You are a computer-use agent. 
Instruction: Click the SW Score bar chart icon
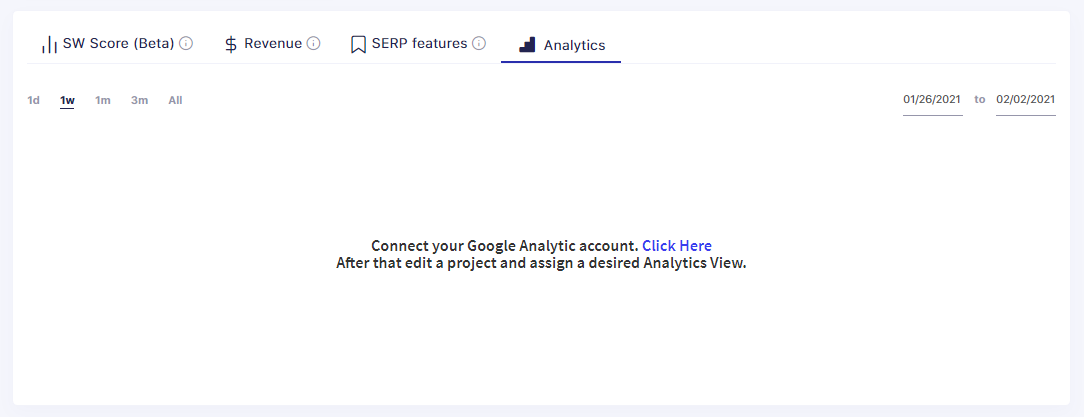pos(49,45)
